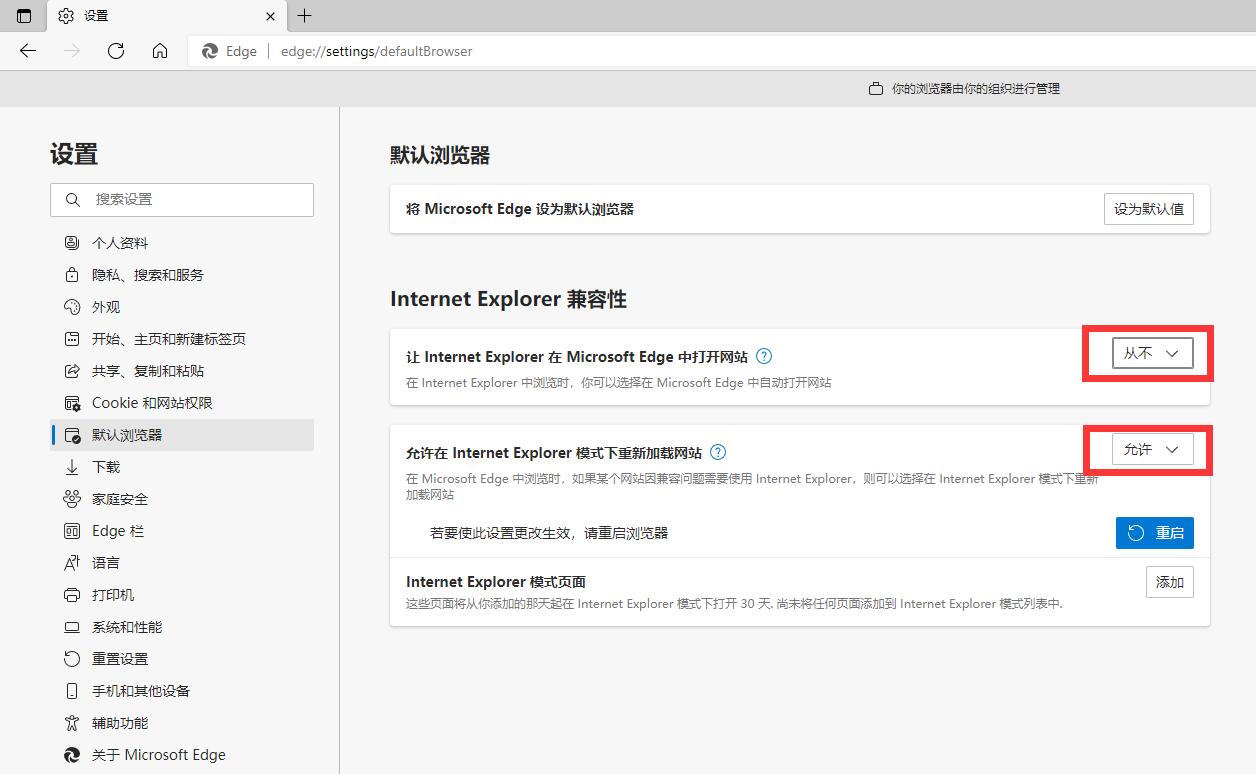Open 隐私、搜索和服务 settings

[182, 275]
